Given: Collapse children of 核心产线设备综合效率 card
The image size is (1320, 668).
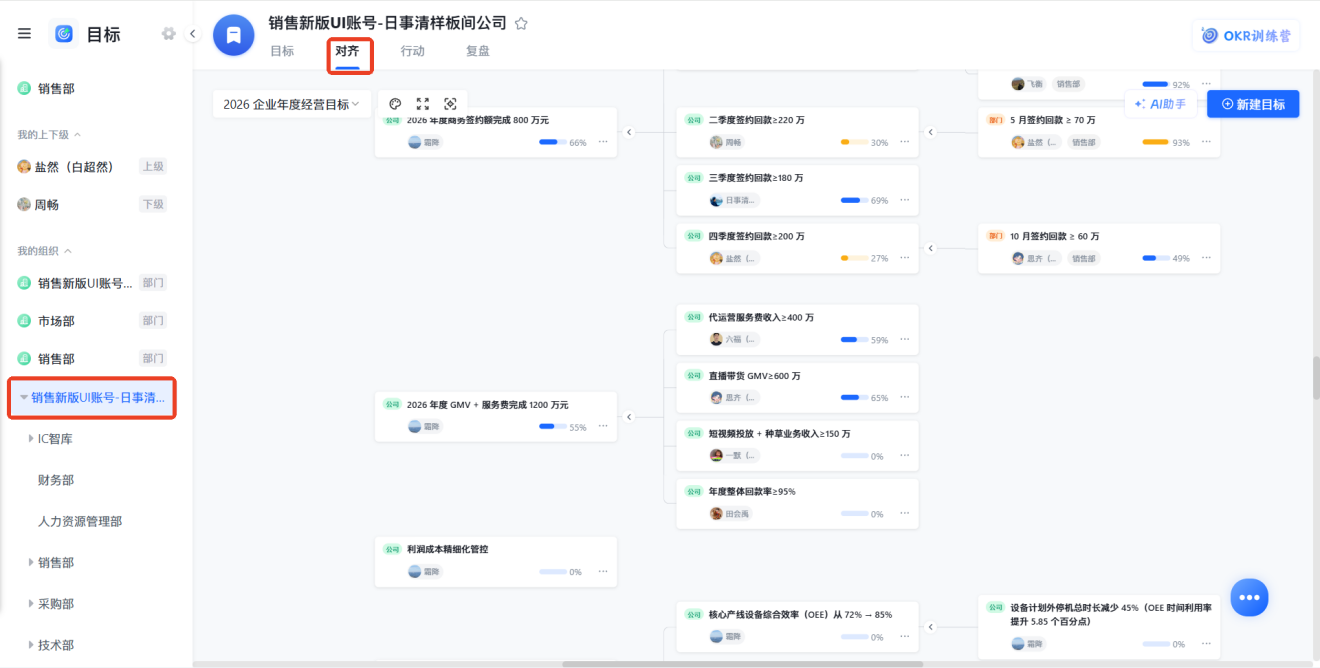Looking at the screenshot, I should [931, 627].
